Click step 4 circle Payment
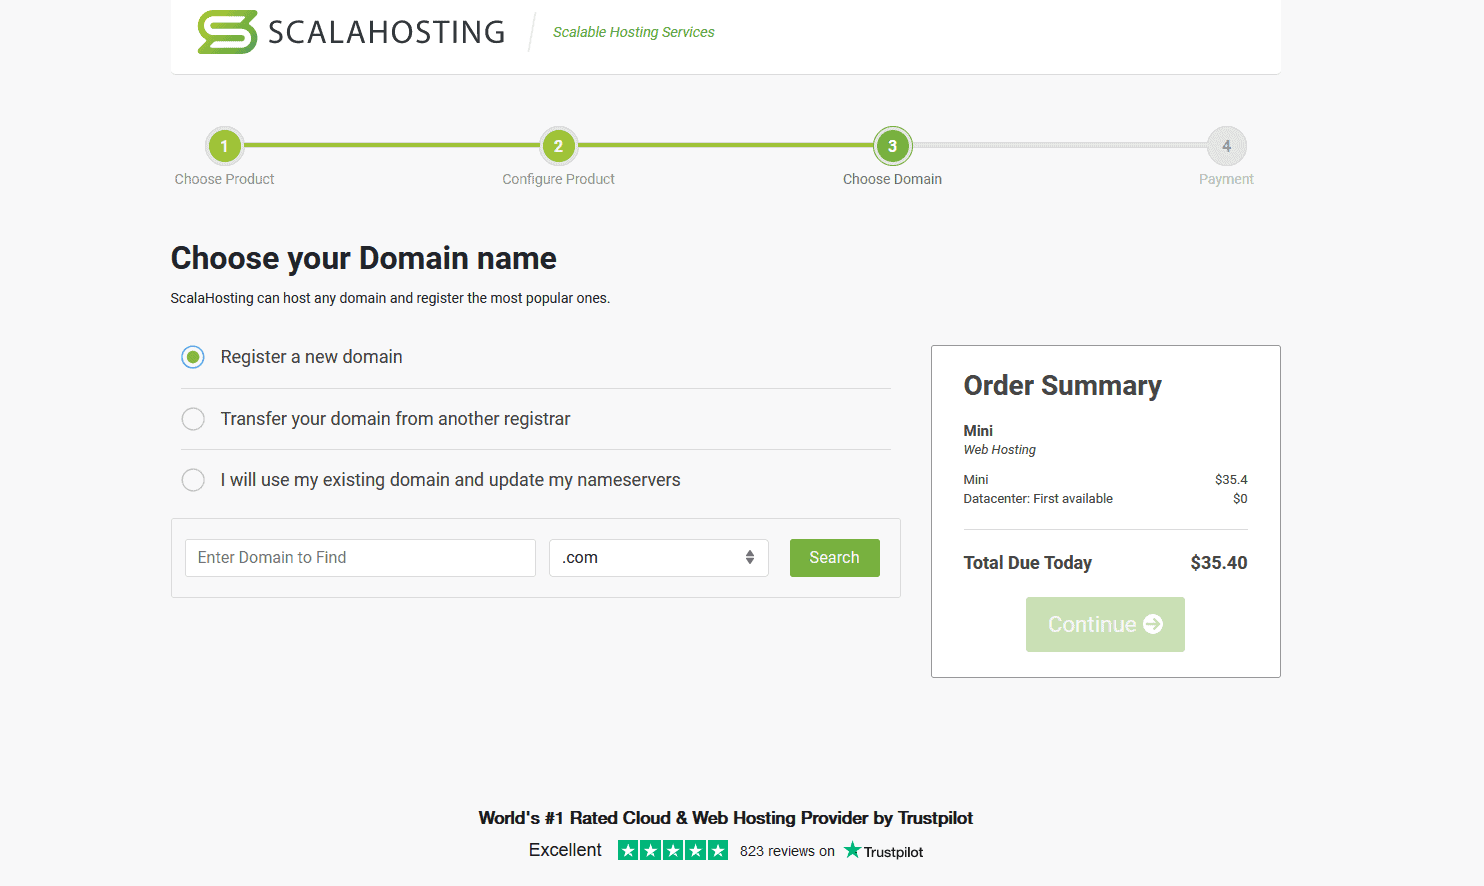Image resolution: width=1484 pixels, height=886 pixels. [x=1226, y=146]
